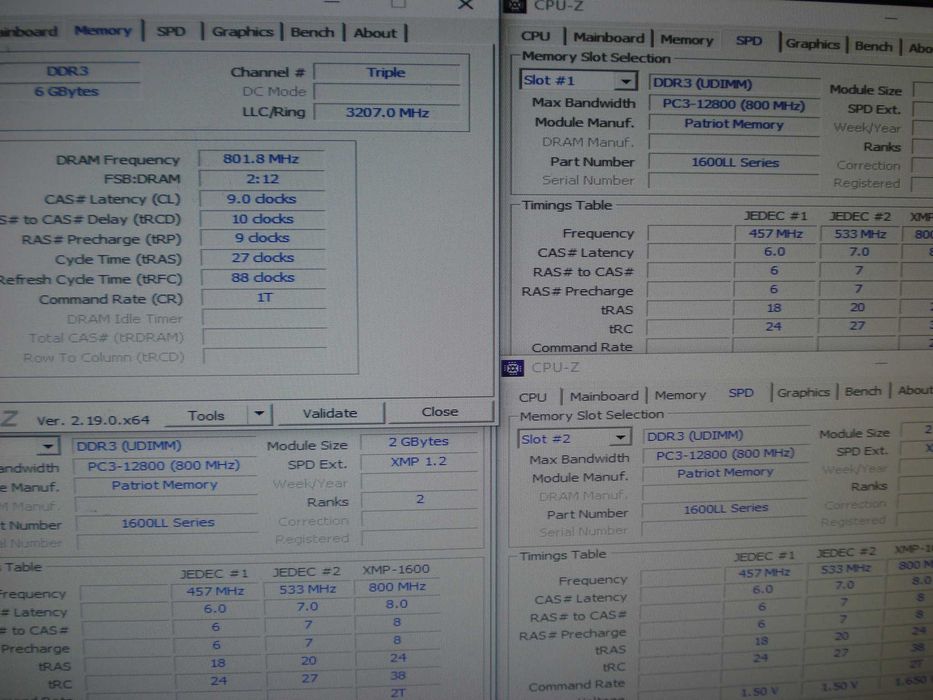Click the Module Size 2 GBytes value
Image resolution: width=933 pixels, height=700 pixels.
[x=418, y=442]
